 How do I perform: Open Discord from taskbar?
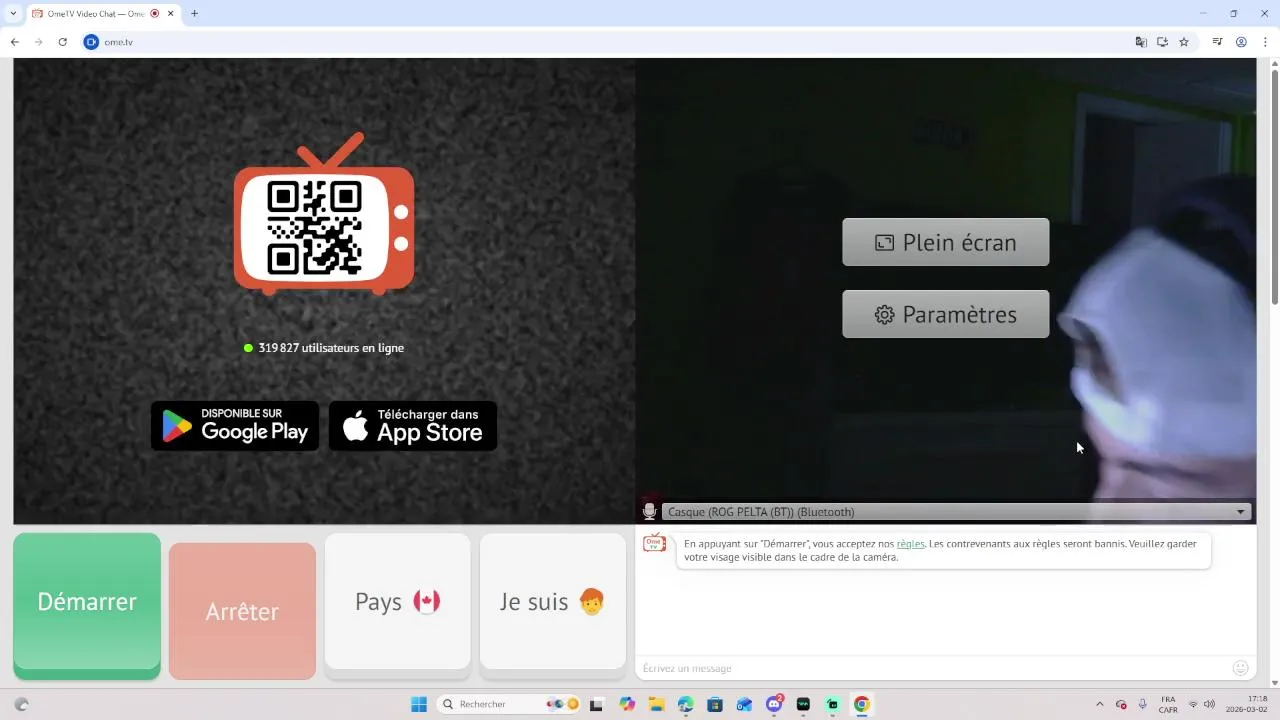pyautogui.click(x=774, y=704)
